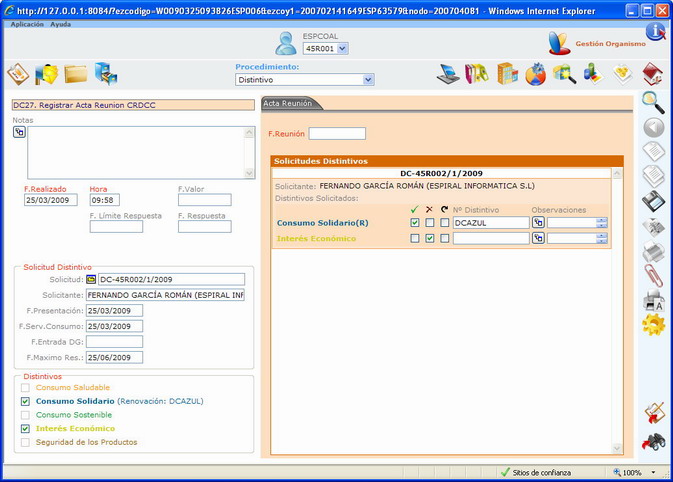Click the paperclip attachment icon
673x482 pixels.
pos(652,274)
